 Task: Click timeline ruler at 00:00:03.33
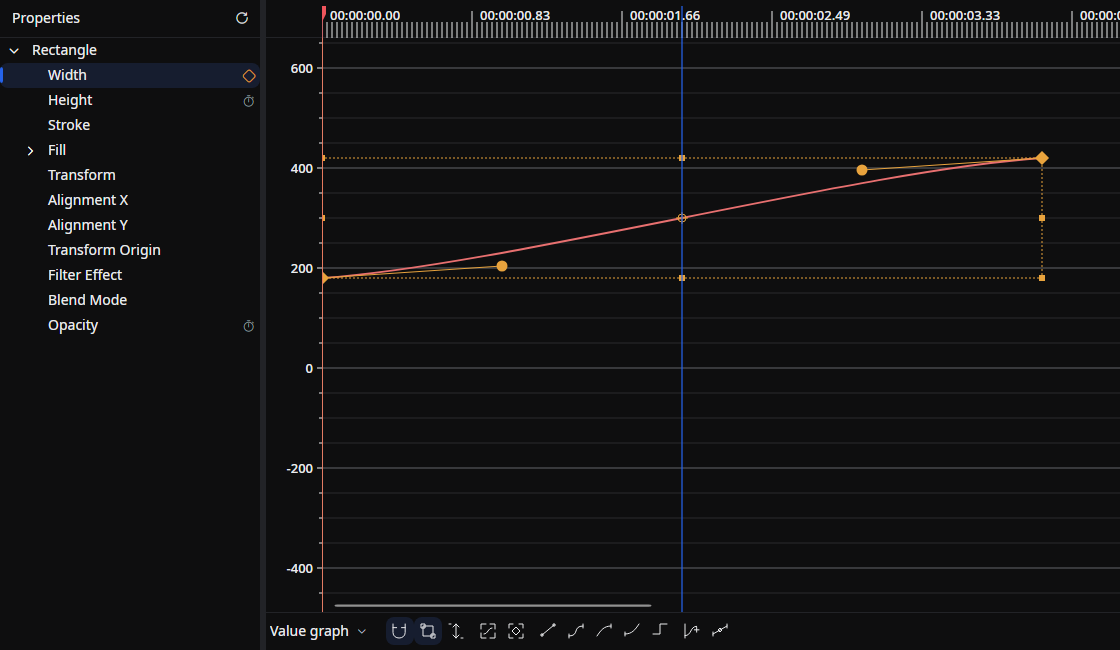click(965, 16)
